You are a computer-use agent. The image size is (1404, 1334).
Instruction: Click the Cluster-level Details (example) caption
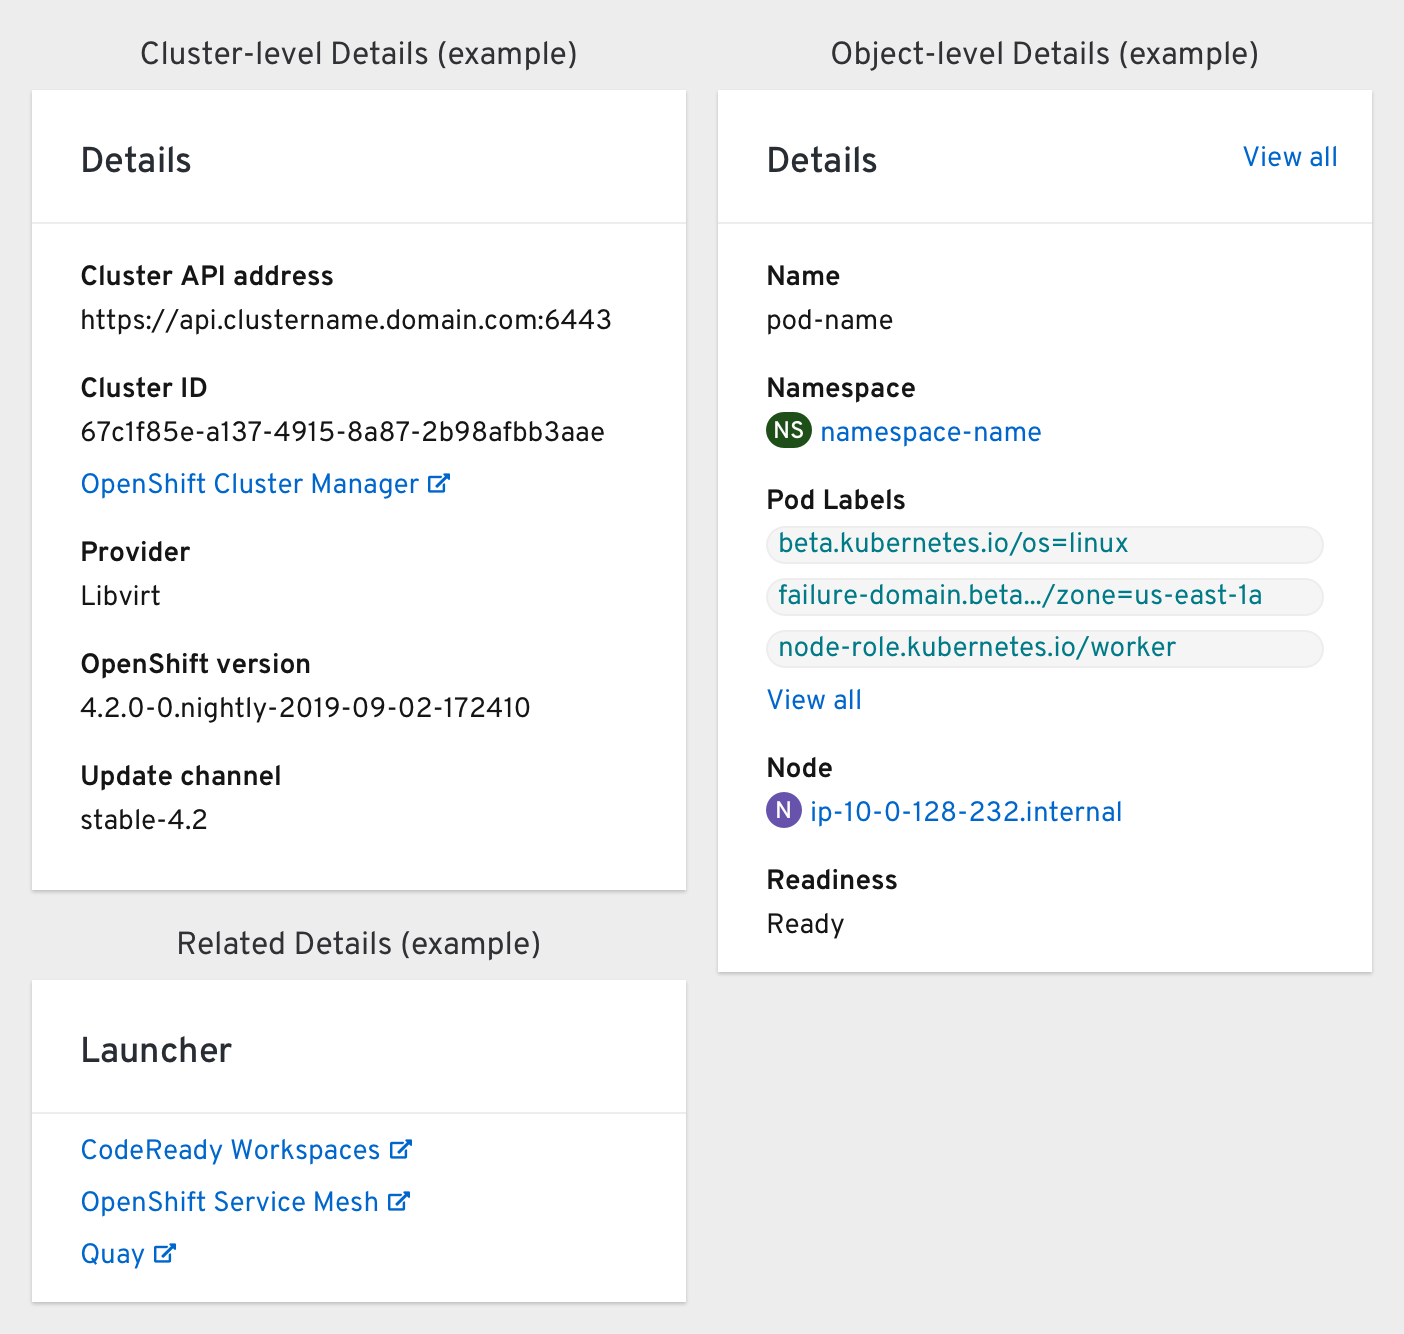(x=359, y=54)
